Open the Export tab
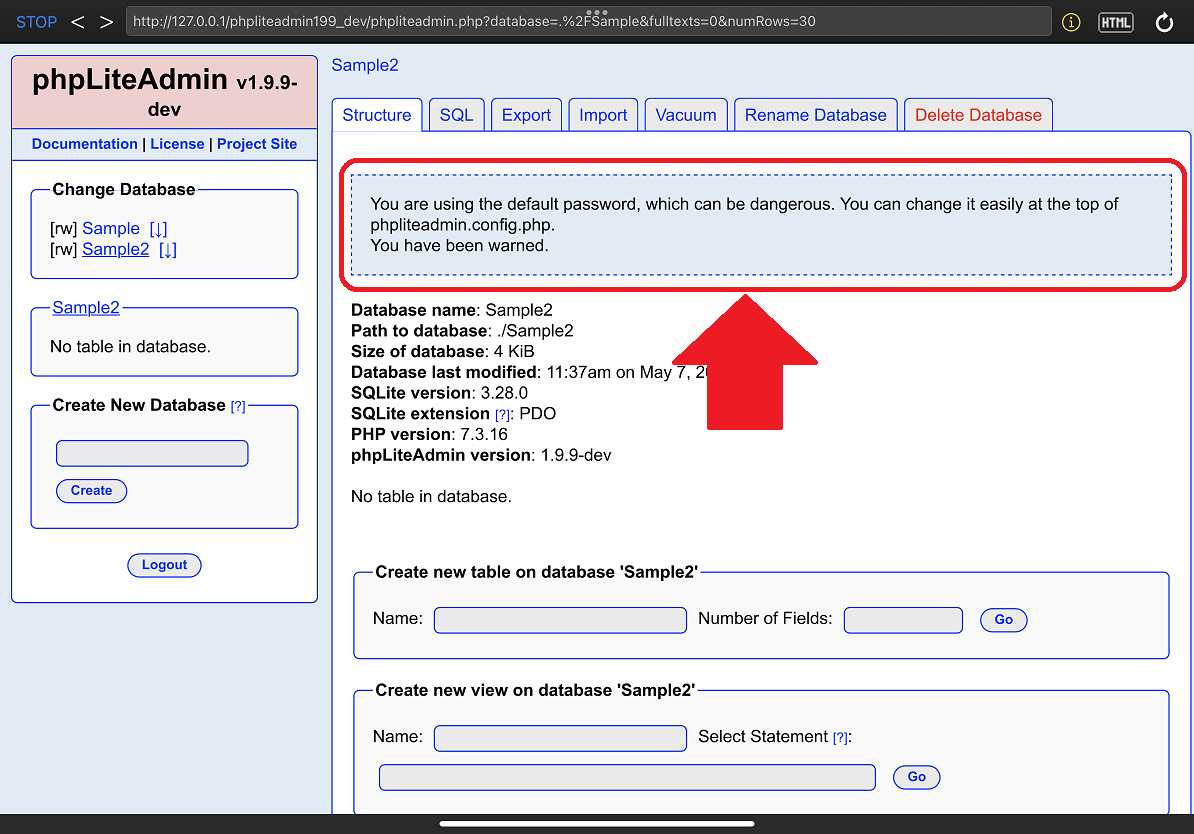 coord(526,115)
